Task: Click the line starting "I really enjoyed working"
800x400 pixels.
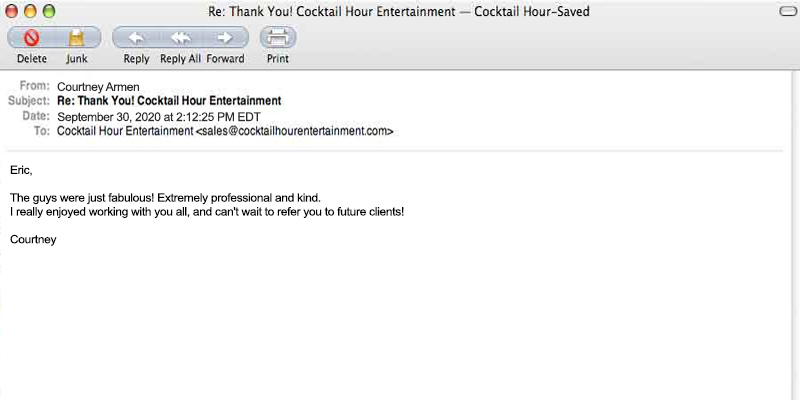Action: coord(206,212)
